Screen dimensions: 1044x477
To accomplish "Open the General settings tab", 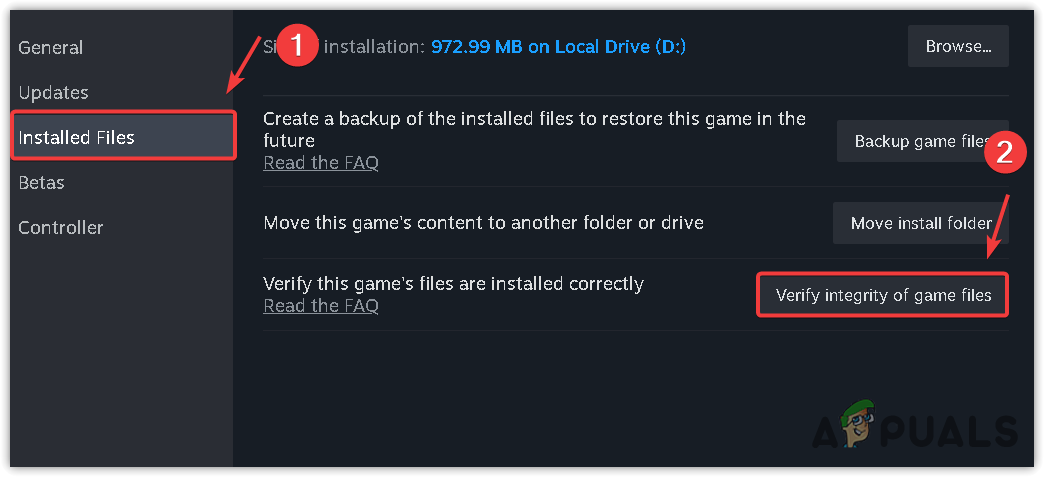I will 51,48.
